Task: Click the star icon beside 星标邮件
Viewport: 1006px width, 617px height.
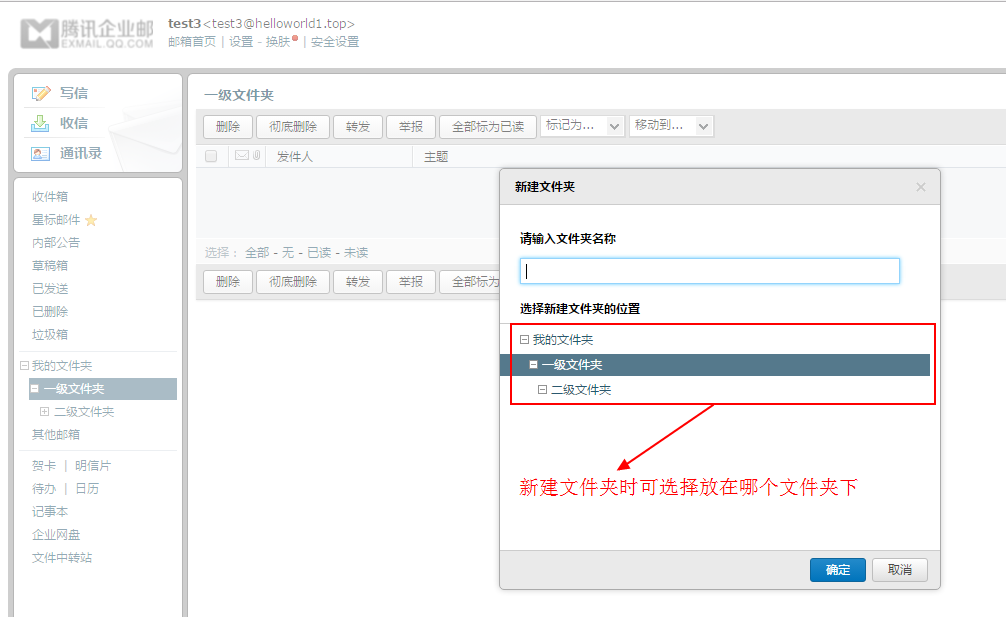Action: [91, 220]
